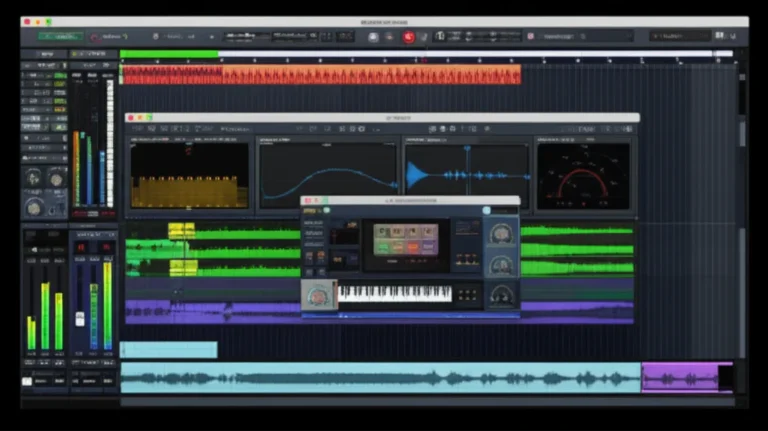Image resolution: width=768 pixels, height=431 pixels.
Task: Click the red record button in transport
Action: tap(408, 37)
